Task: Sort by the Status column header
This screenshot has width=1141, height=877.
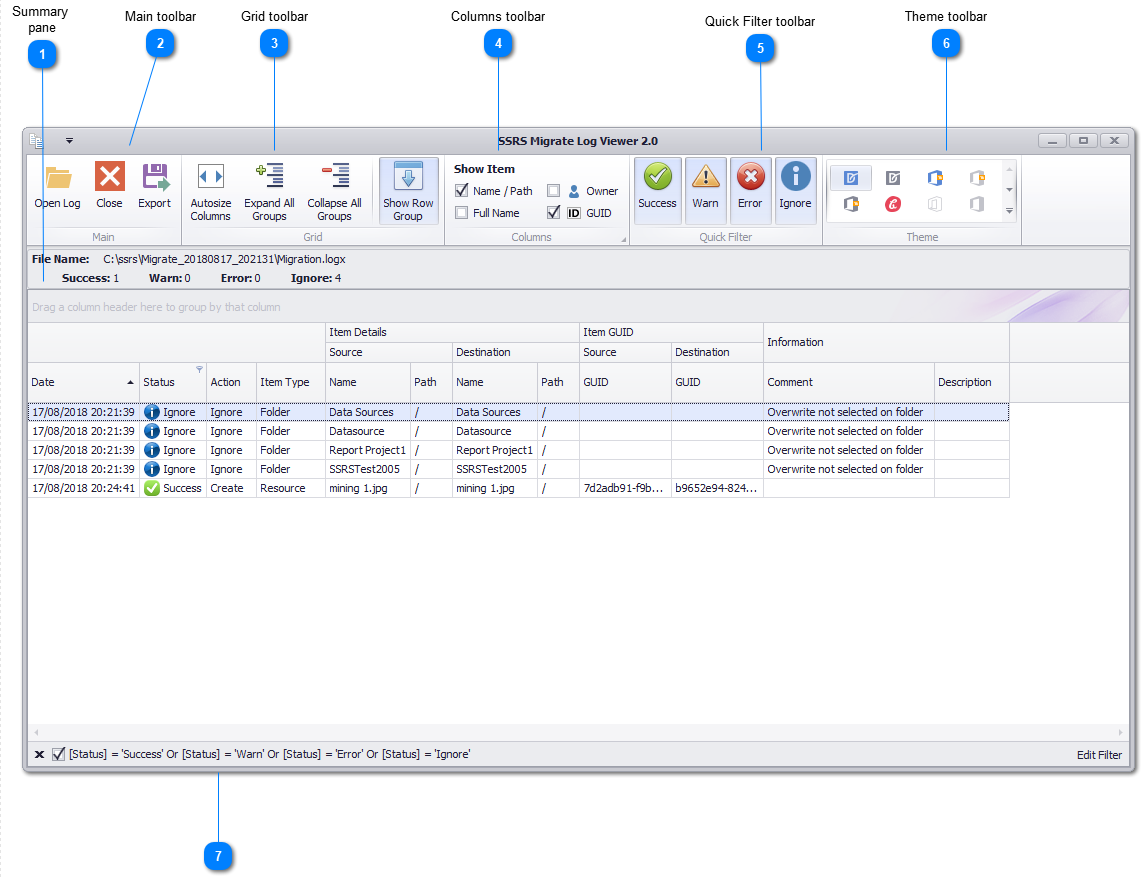Action: click(x=173, y=382)
